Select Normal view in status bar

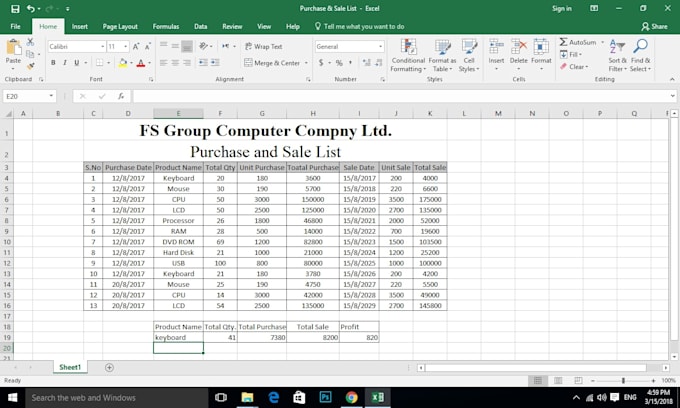tap(538, 380)
